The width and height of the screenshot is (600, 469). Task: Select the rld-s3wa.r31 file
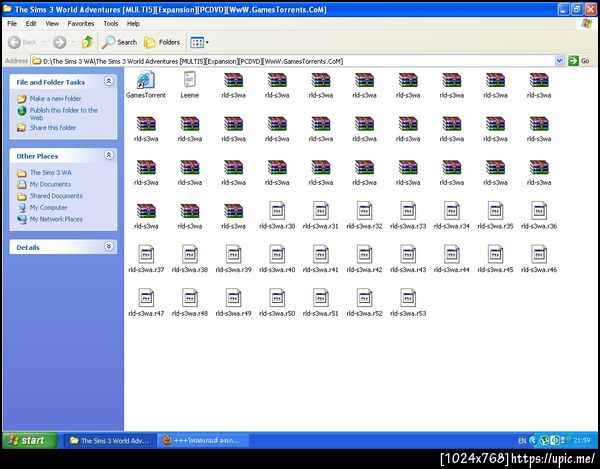[x=321, y=215]
